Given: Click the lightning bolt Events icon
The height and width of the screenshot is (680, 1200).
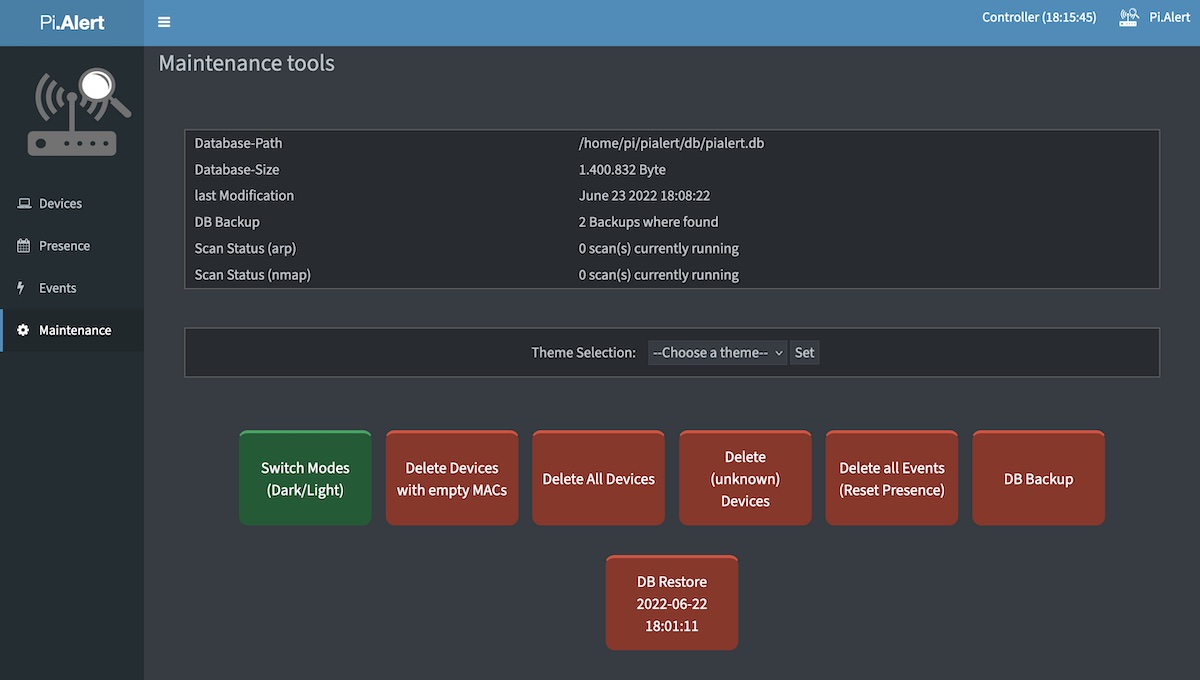Looking at the screenshot, I should point(22,288).
